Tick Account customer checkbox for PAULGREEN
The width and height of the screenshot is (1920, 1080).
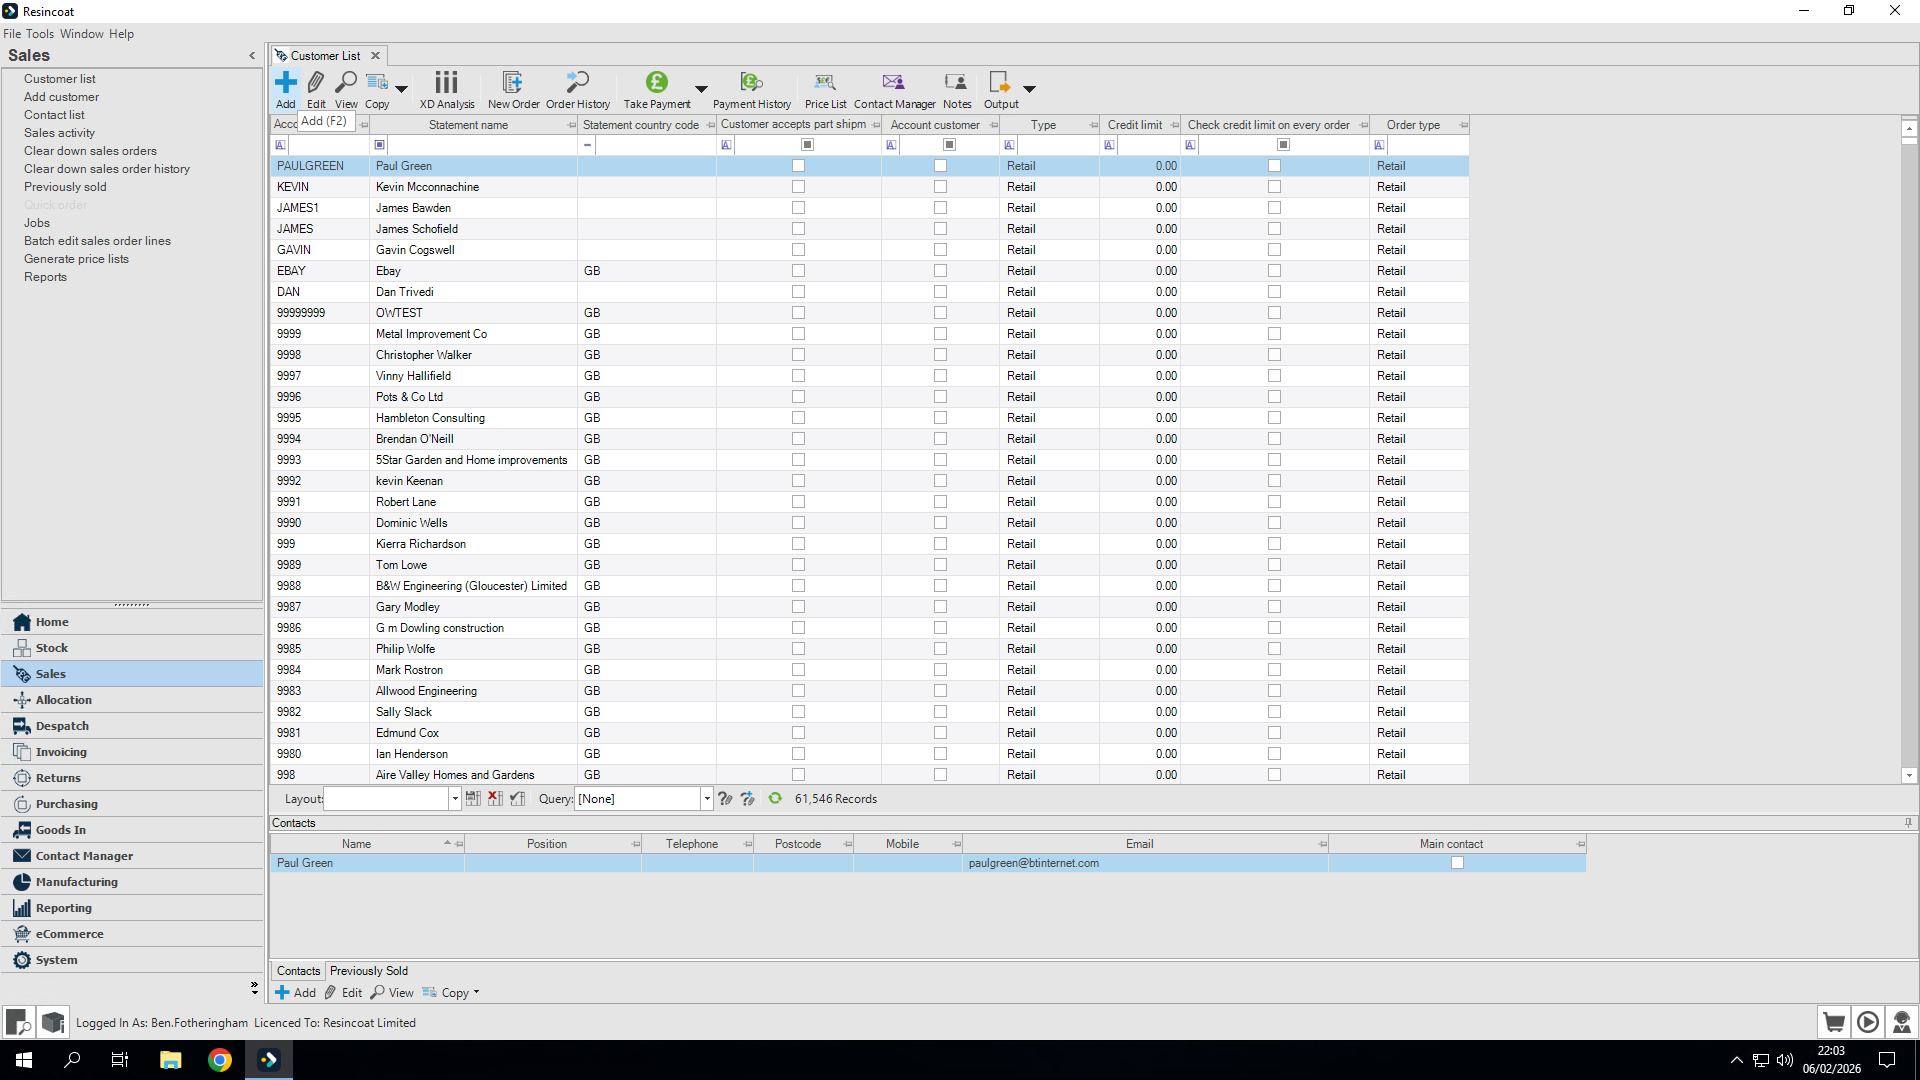(940, 166)
